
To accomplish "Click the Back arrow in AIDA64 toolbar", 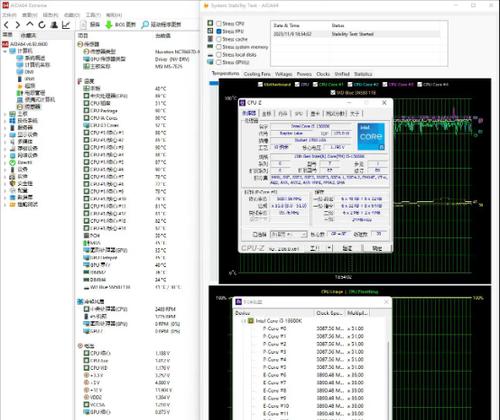I will coord(6,25).
